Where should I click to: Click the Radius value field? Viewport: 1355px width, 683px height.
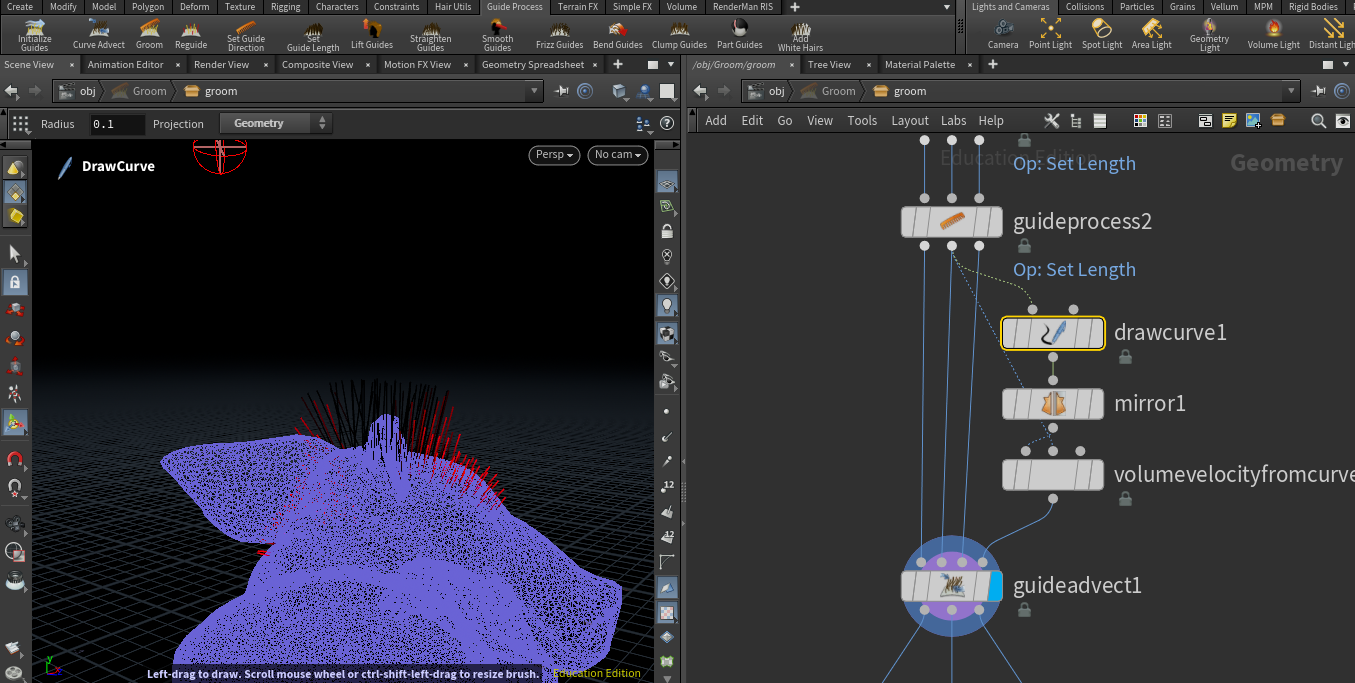click(x=116, y=124)
